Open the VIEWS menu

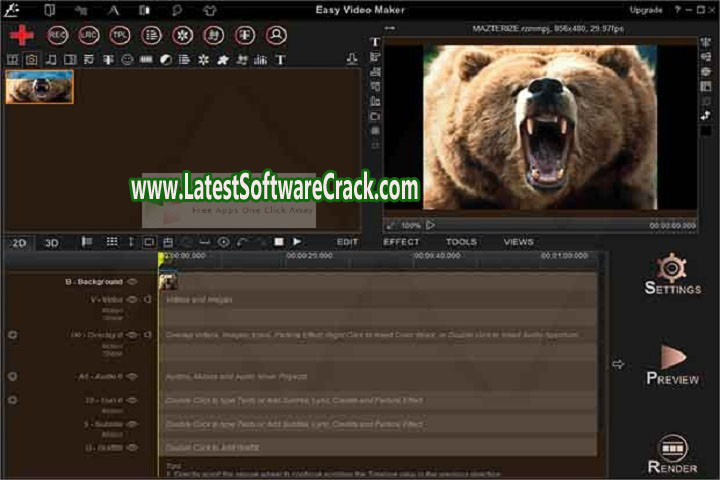[x=518, y=242]
